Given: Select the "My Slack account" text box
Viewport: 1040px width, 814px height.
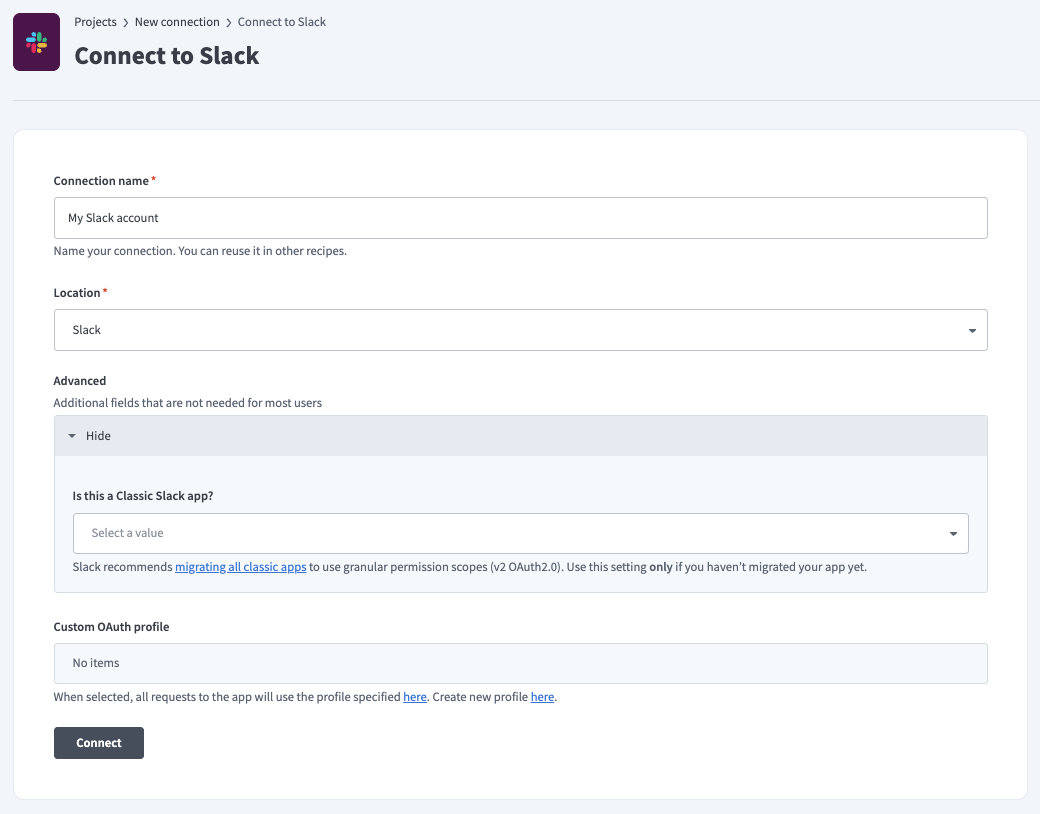Looking at the screenshot, I should tap(520, 218).
